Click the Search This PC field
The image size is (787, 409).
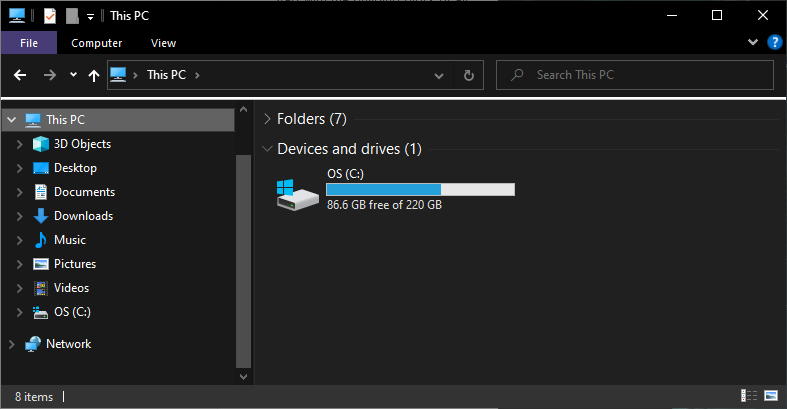[640, 75]
